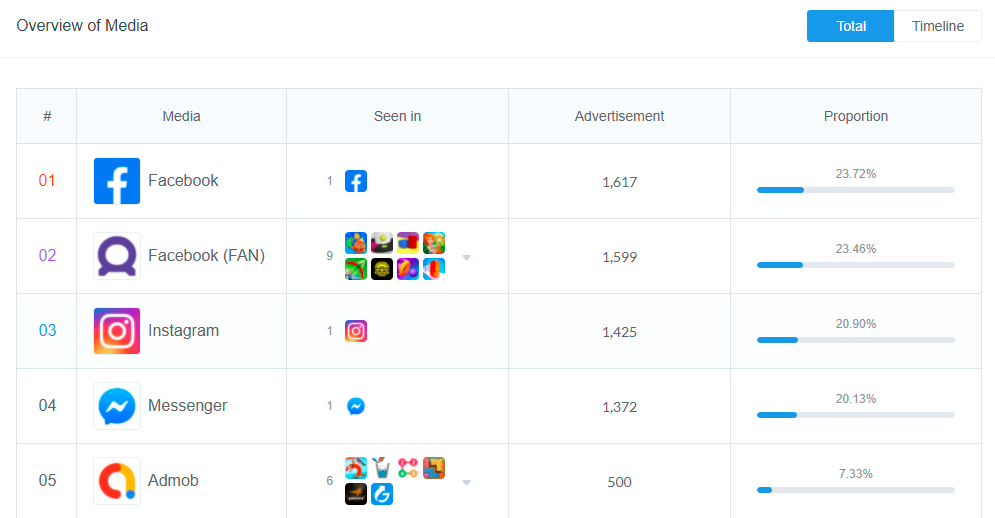Expand Facebook (FAN) seen-in apps list
The width and height of the screenshot is (995, 518).
[x=466, y=257]
